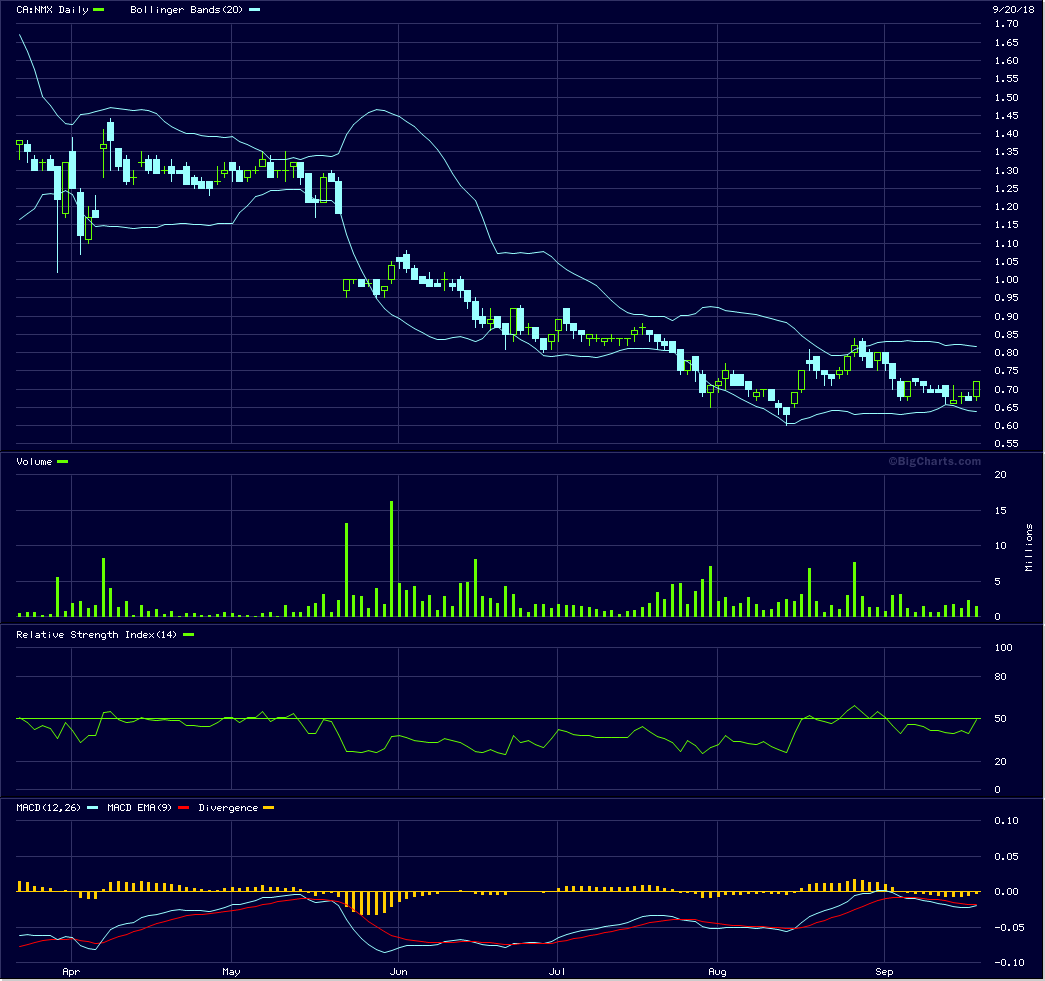Click the 80 RSI axis label

click(1000, 677)
